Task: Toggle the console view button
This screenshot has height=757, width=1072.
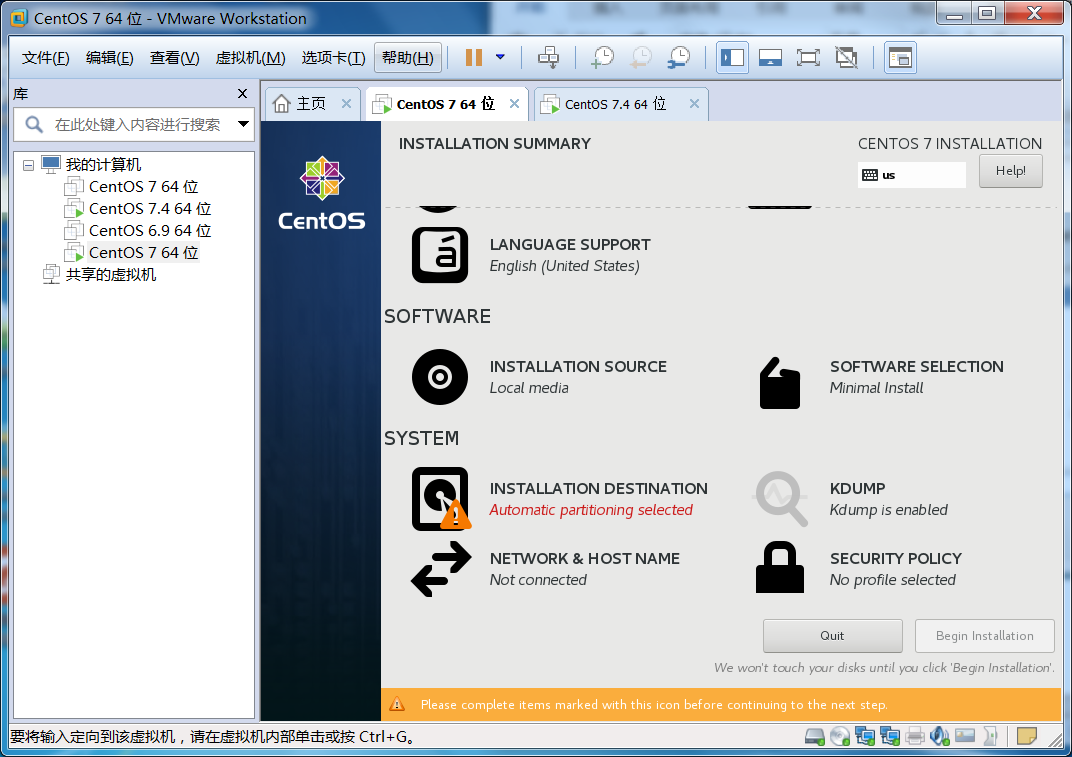Action: [x=900, y=57]
